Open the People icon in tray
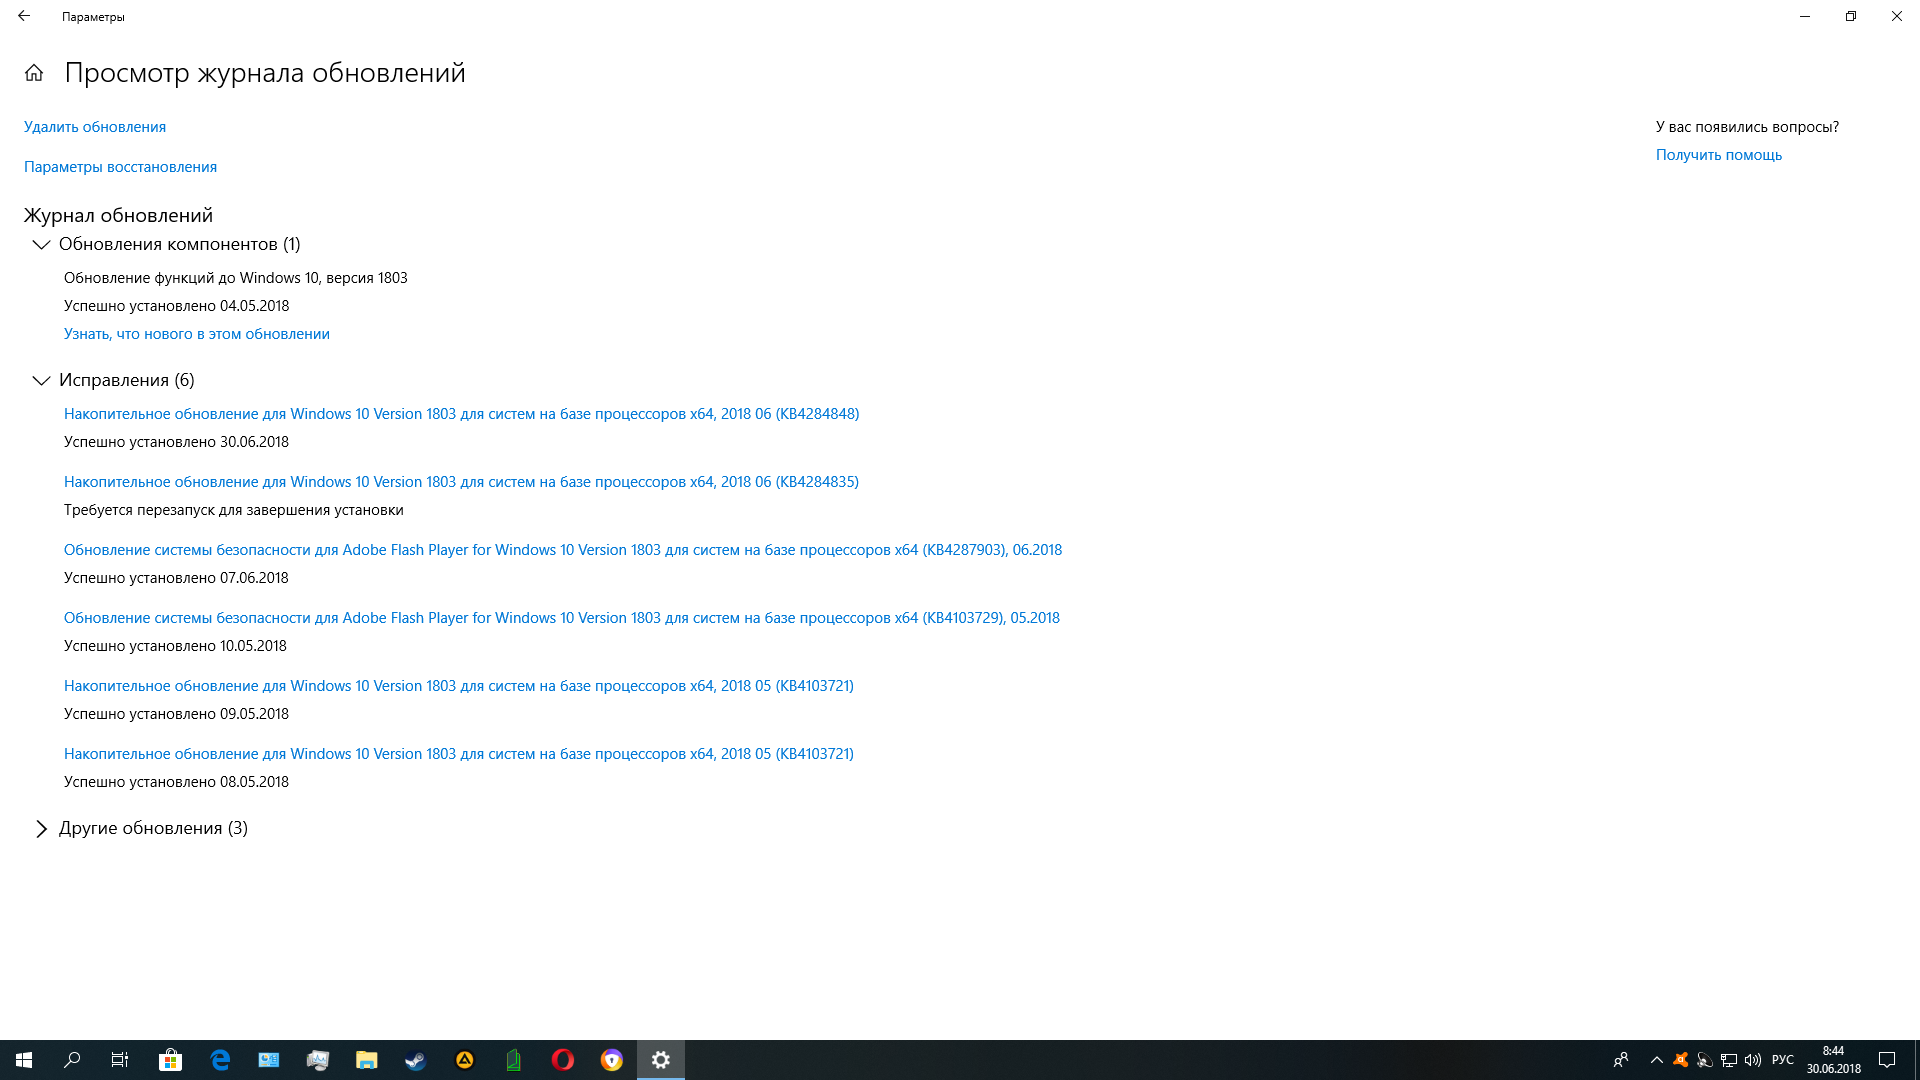 coord(1621,1060)
